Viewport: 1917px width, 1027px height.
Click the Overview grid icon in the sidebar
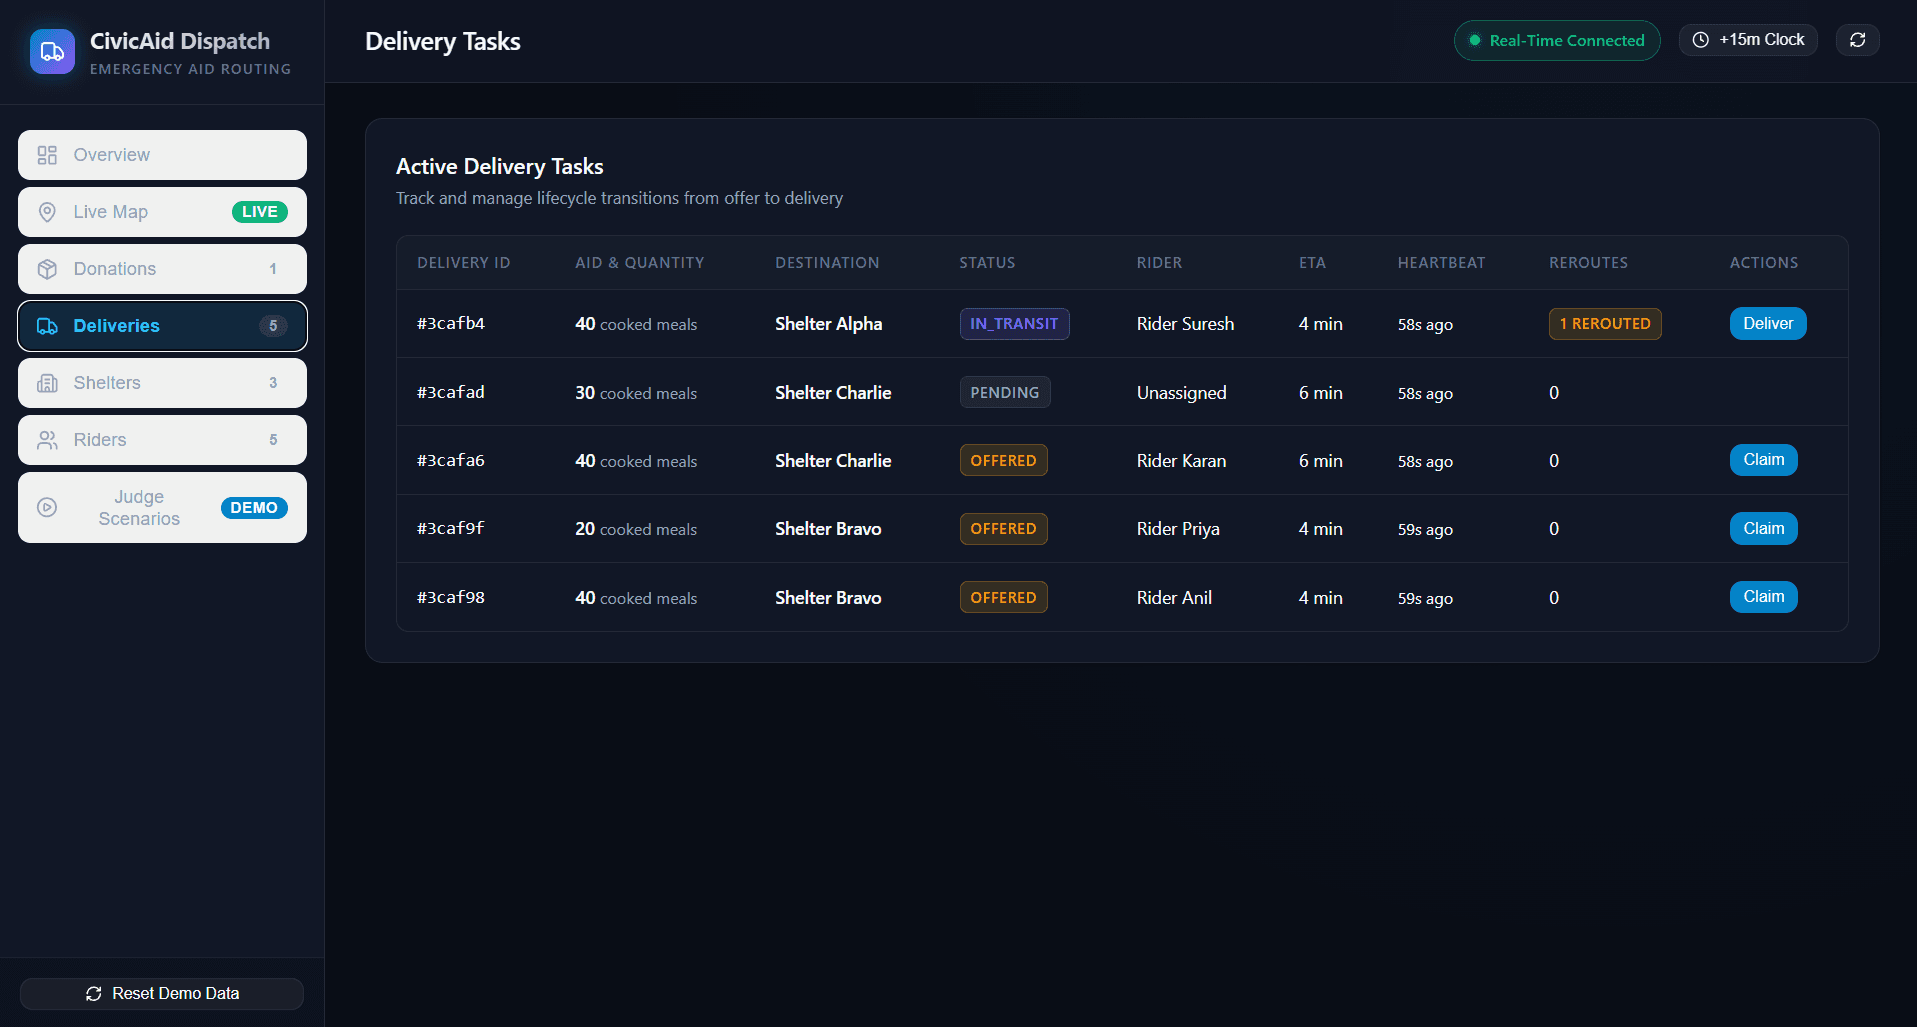[47, 155]
